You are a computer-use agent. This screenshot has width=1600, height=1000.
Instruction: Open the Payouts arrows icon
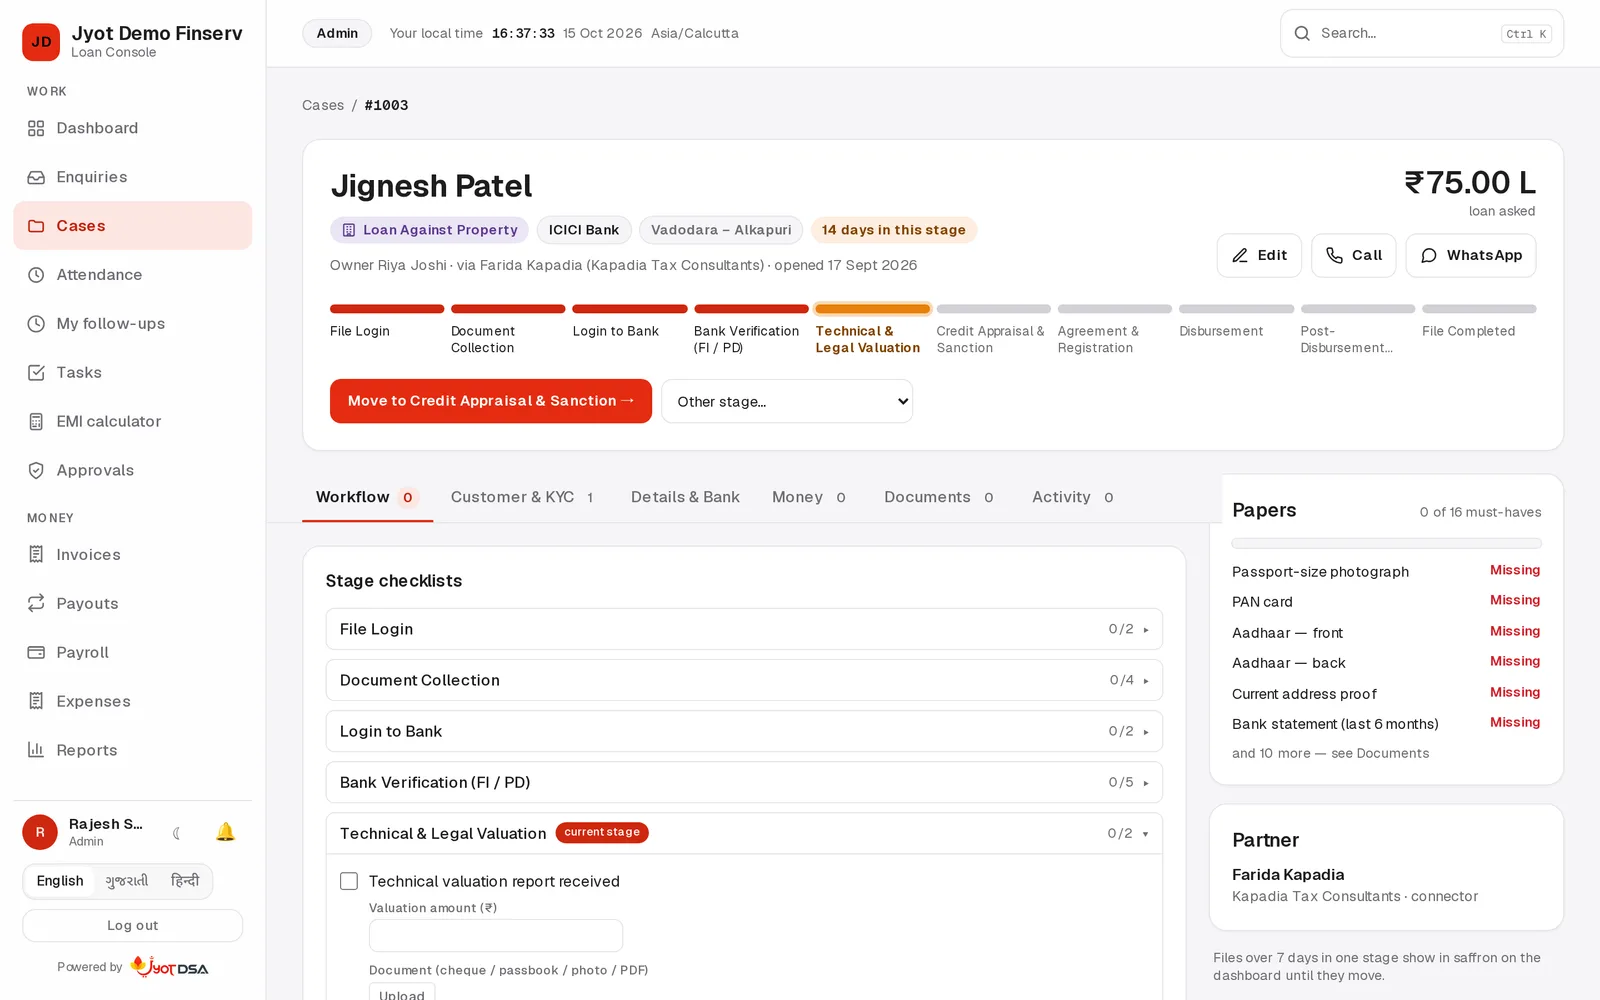tap(36, 604)
